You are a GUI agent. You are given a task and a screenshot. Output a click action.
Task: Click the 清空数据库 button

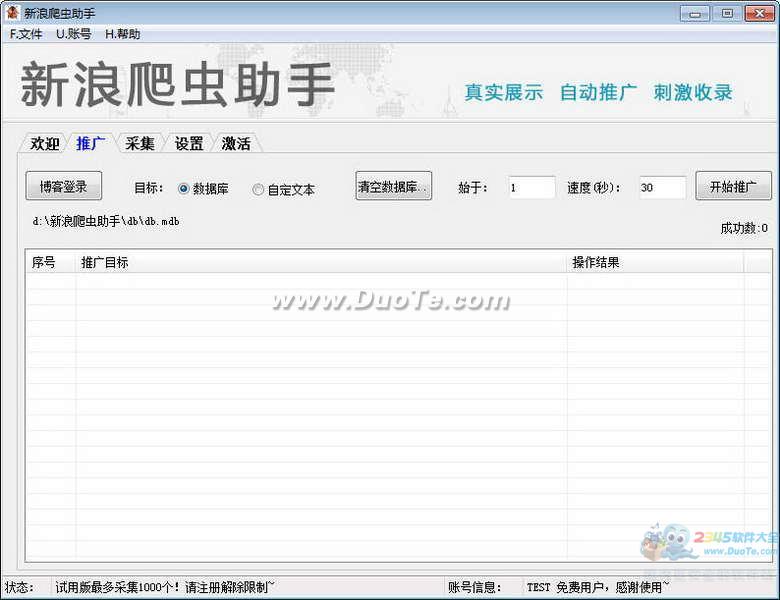393,186
